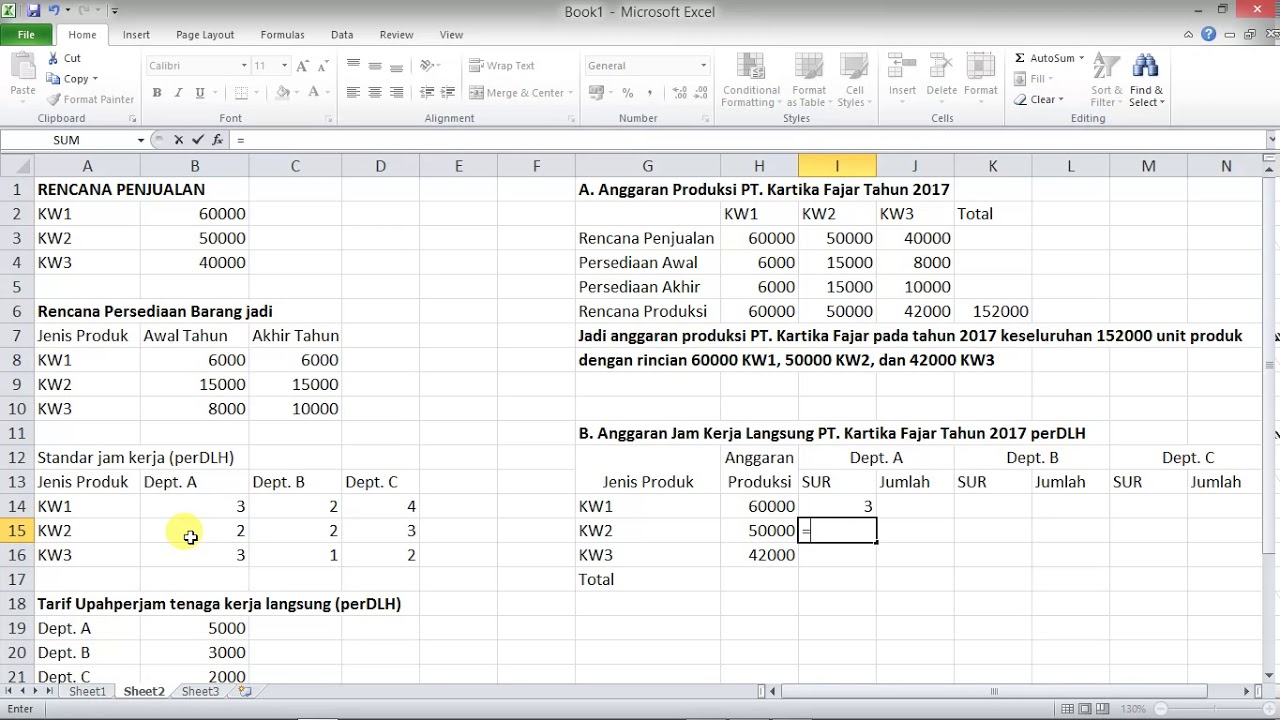Open Find & Select menu
Screen dimensions: 1280x720
pyautogui.click(x=1146, y=80)
